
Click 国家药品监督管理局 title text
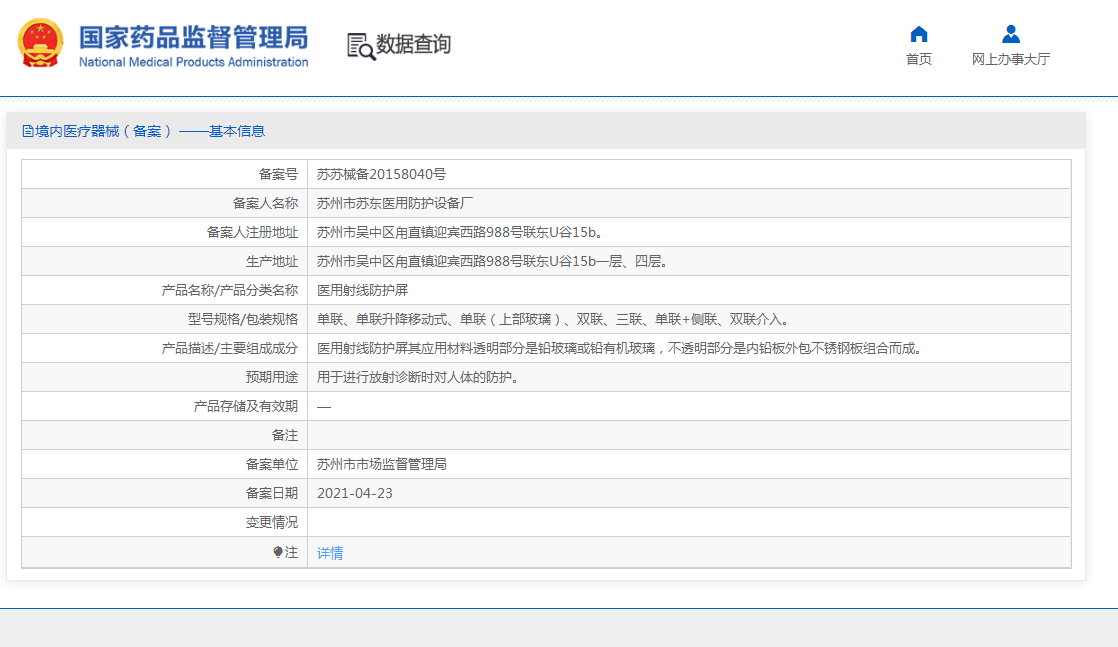(x=193, y=37)
